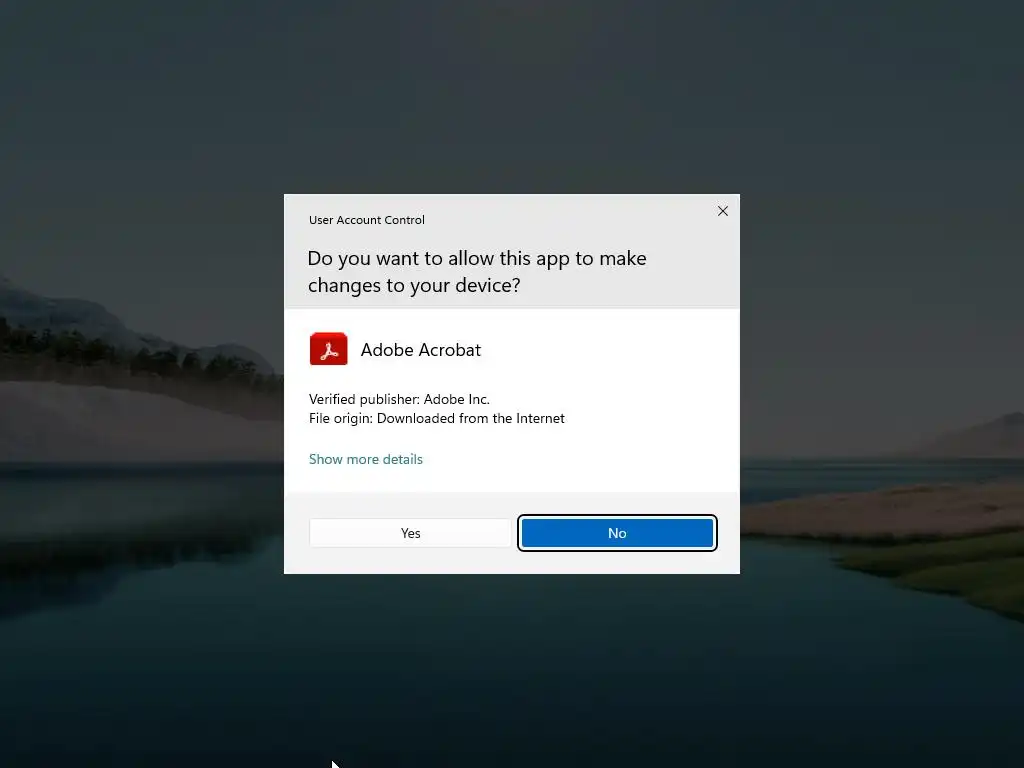This screenshot has height=768, width=1024.
Task: Click the File origin: Downloaded from the Internet line
Action: tap(437, 418)
